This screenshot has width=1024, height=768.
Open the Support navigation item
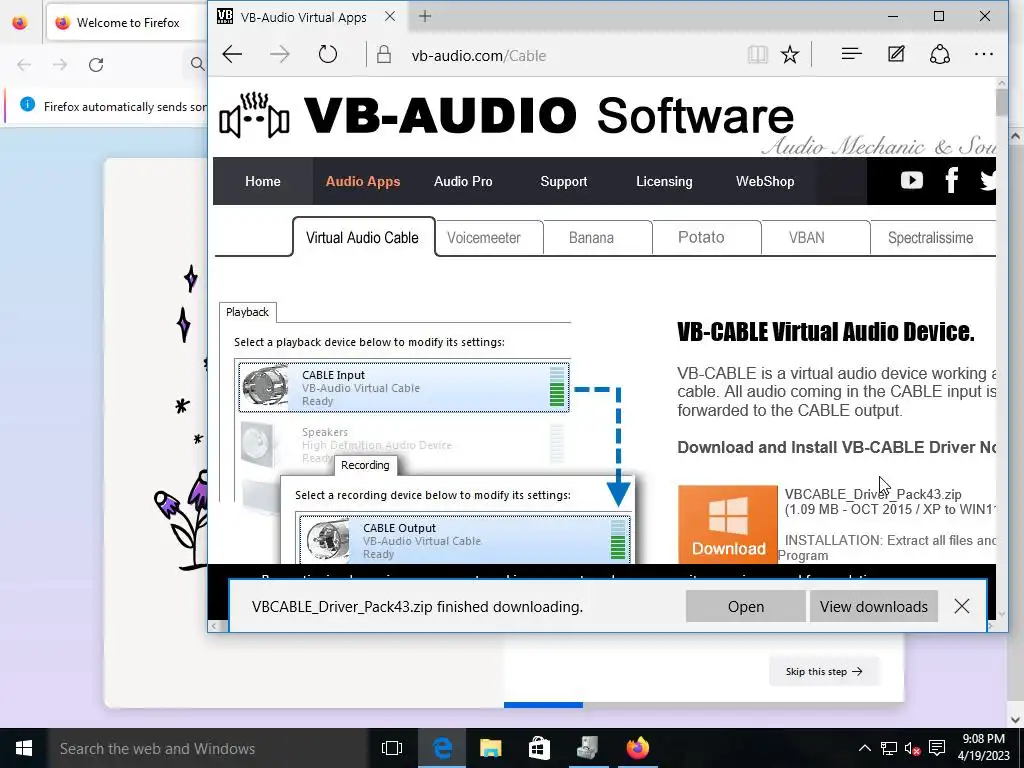click(x=564, y=182)
